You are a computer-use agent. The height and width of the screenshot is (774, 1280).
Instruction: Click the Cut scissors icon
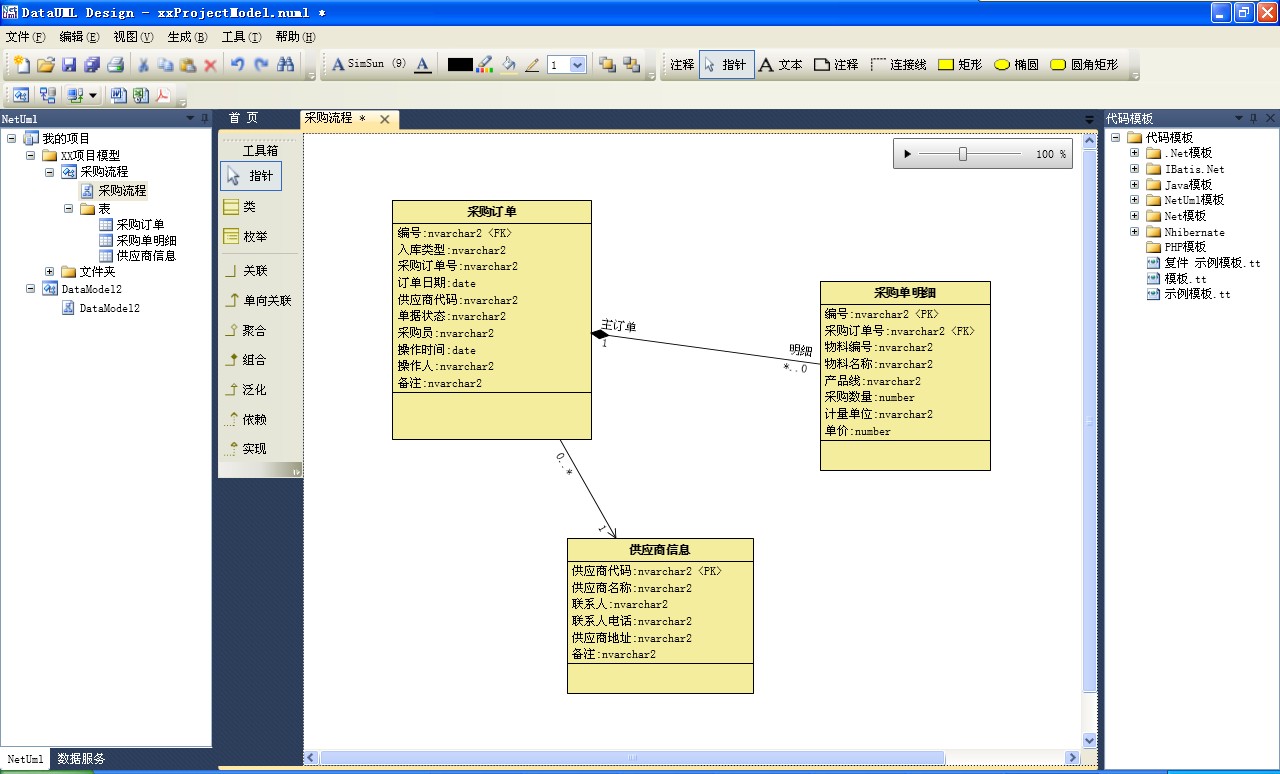143,65
